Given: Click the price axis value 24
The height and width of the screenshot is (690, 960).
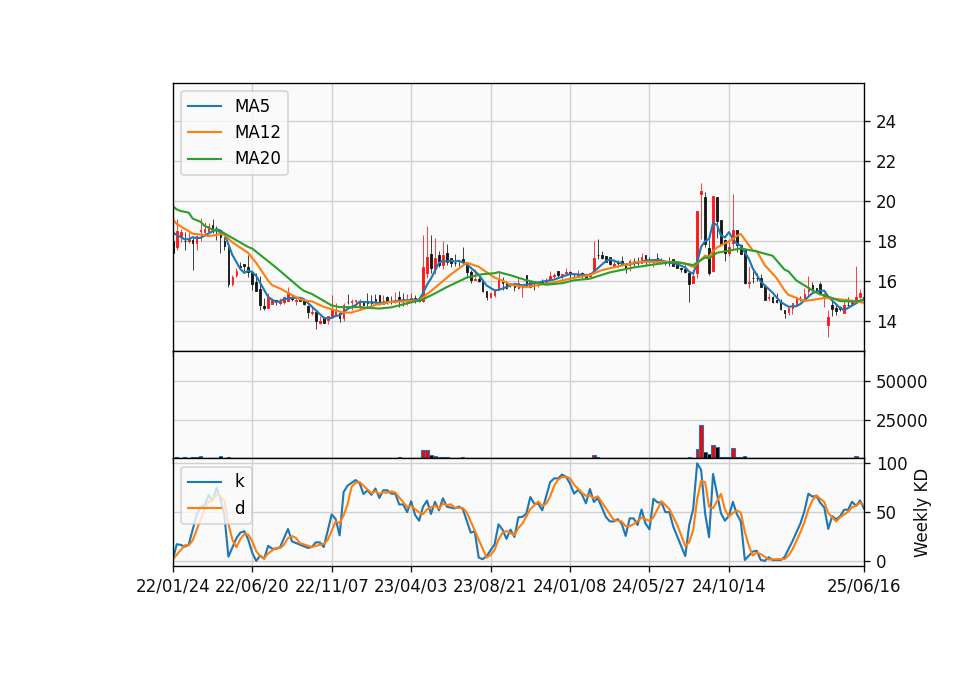Looking at the screenshot, I should (886, 122).
